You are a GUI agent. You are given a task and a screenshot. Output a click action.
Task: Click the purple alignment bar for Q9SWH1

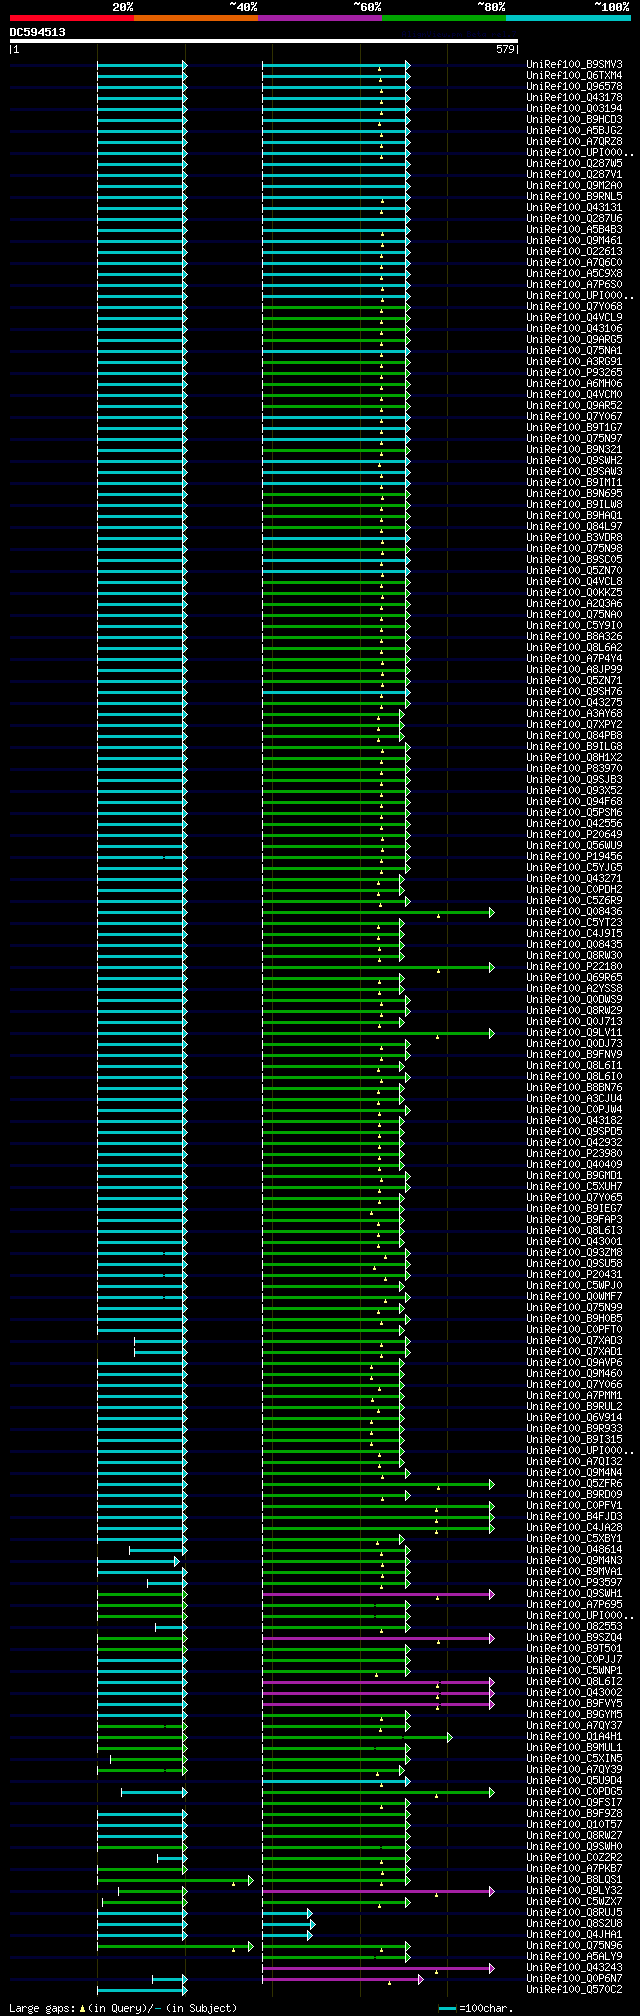point(378,1594)
